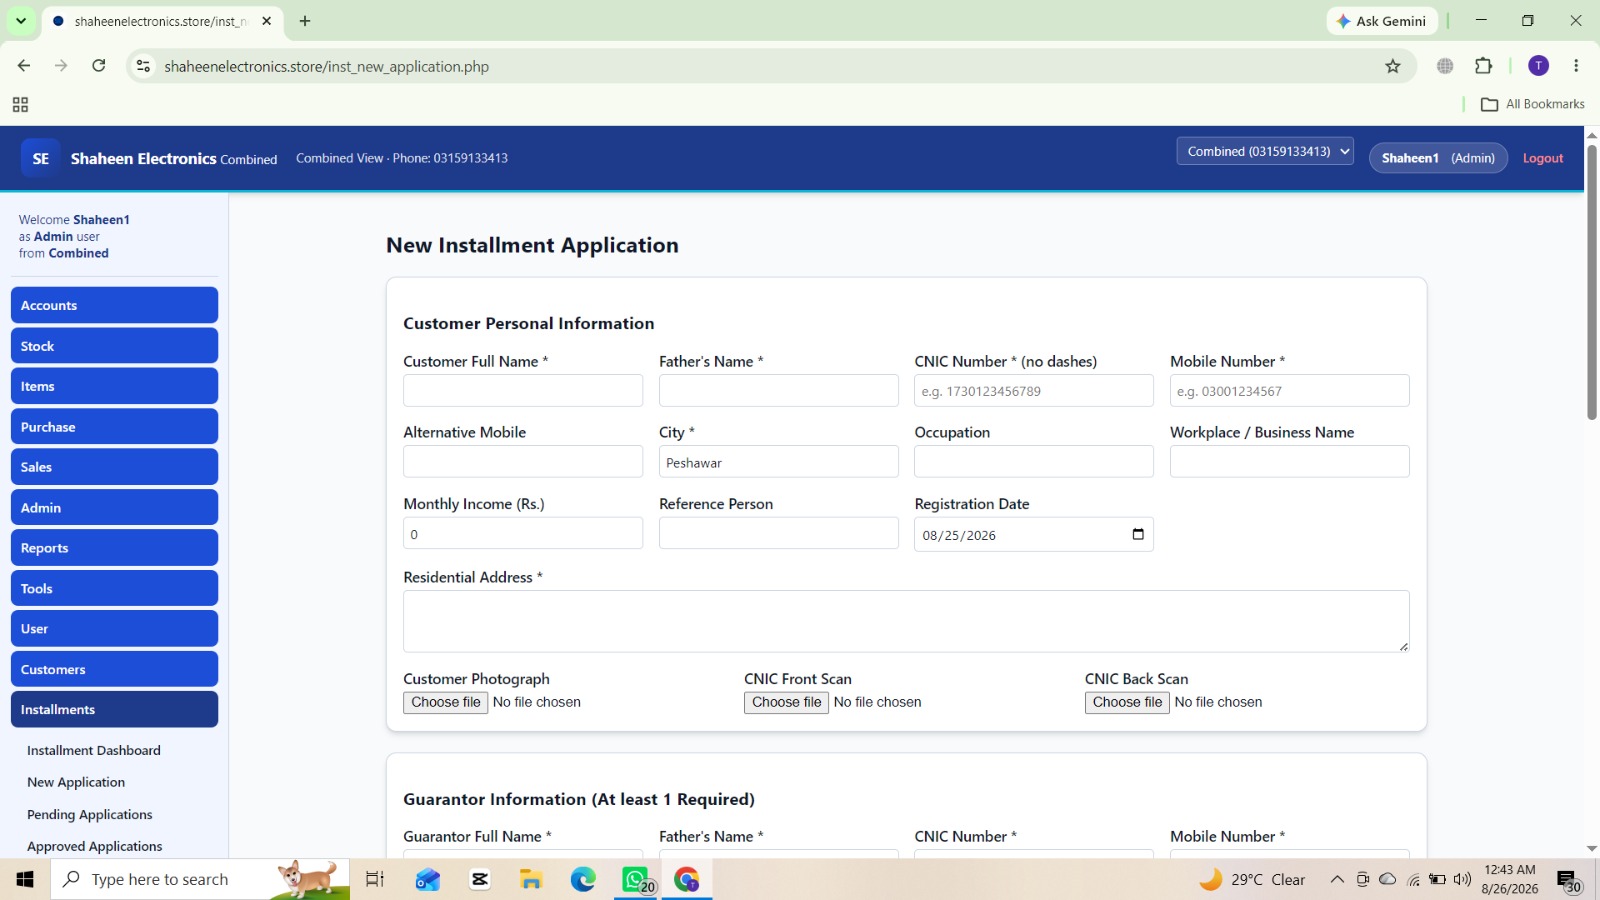This screenshot has width=1600, height=900.
Task: Open Outlook from taskbar
Action: pyautogui.click(x=428, y=879)
